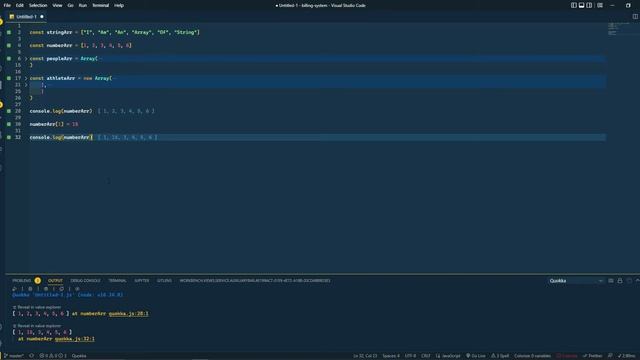
Task: Change encoding via UTF-8 item
Action: [410, 356]
